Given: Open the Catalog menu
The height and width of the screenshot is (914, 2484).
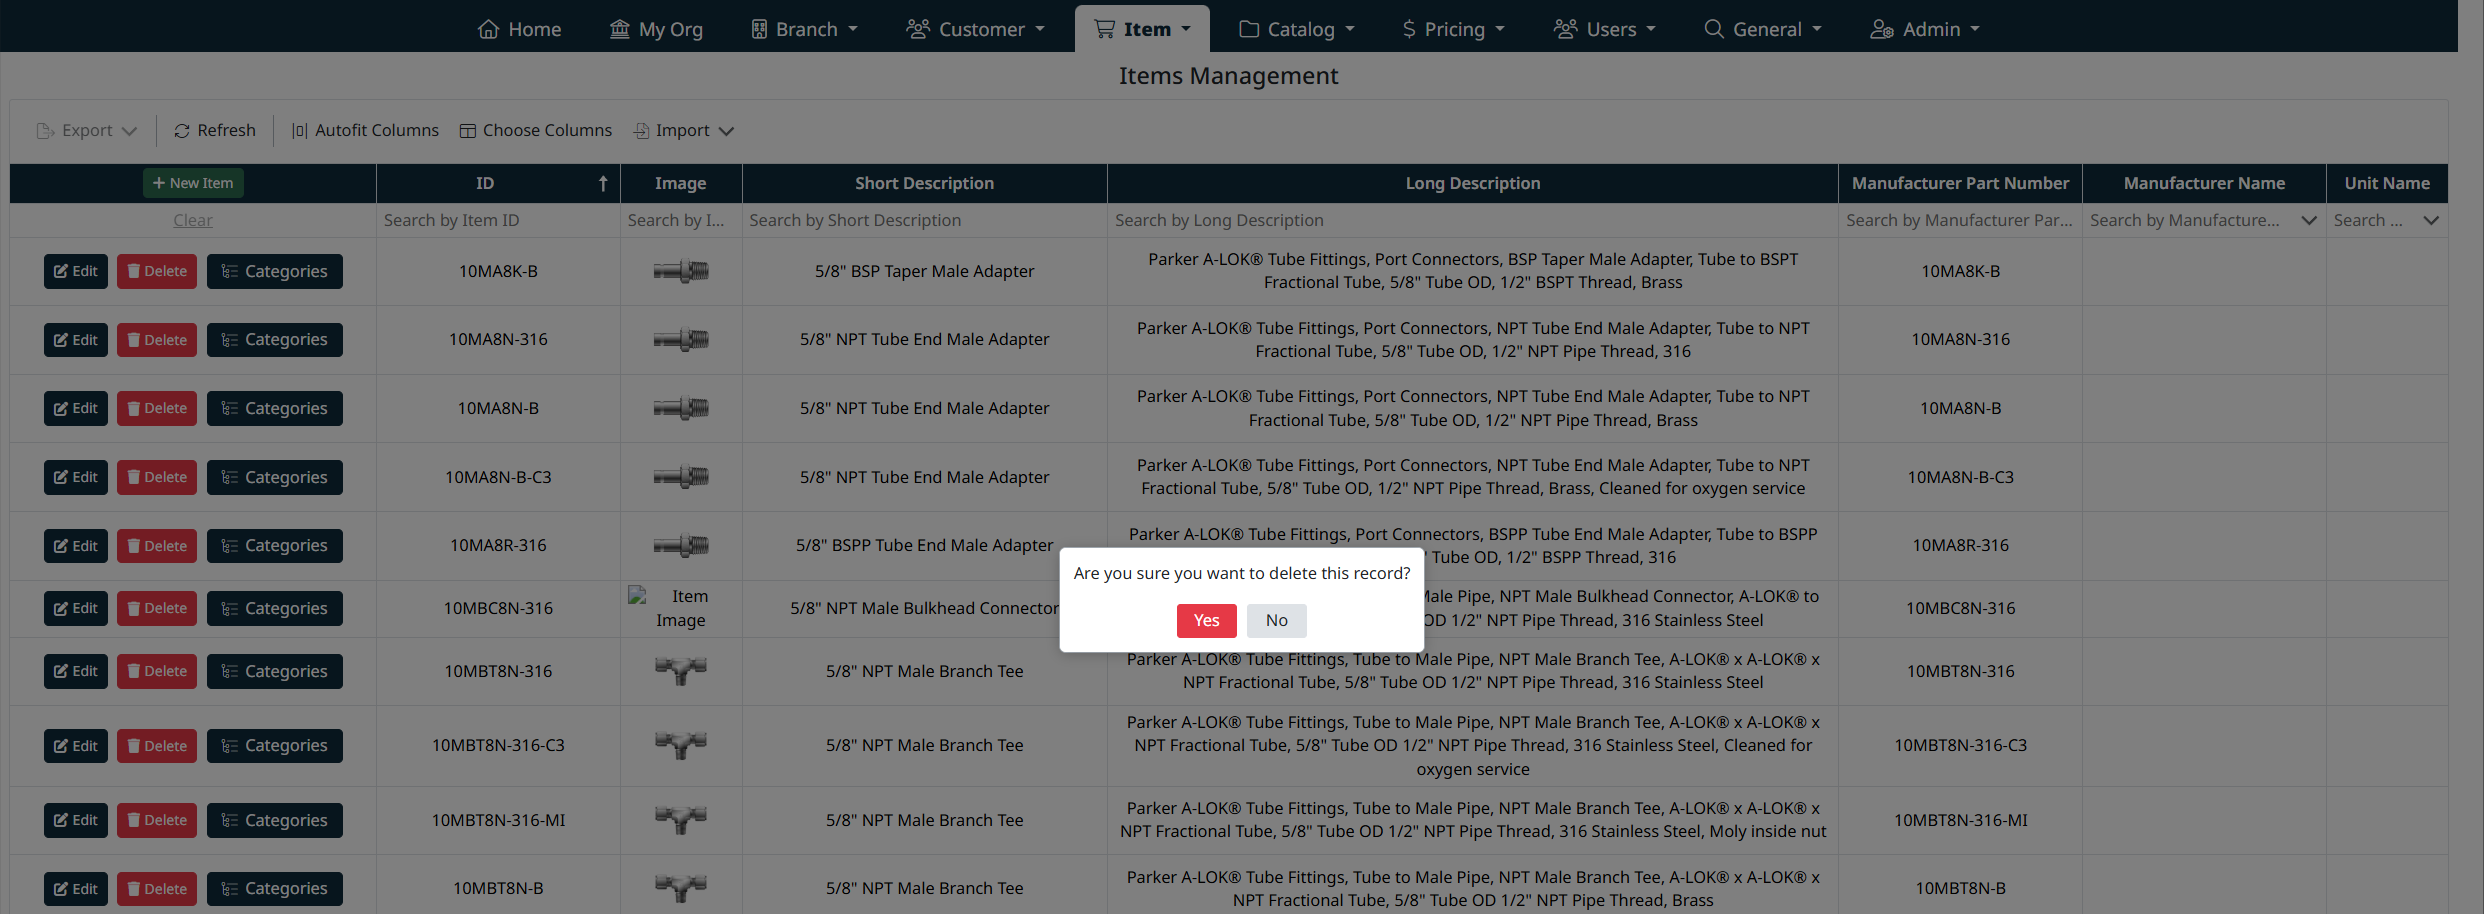Looking at the screenshot, I should click(x=1297, y=29).
